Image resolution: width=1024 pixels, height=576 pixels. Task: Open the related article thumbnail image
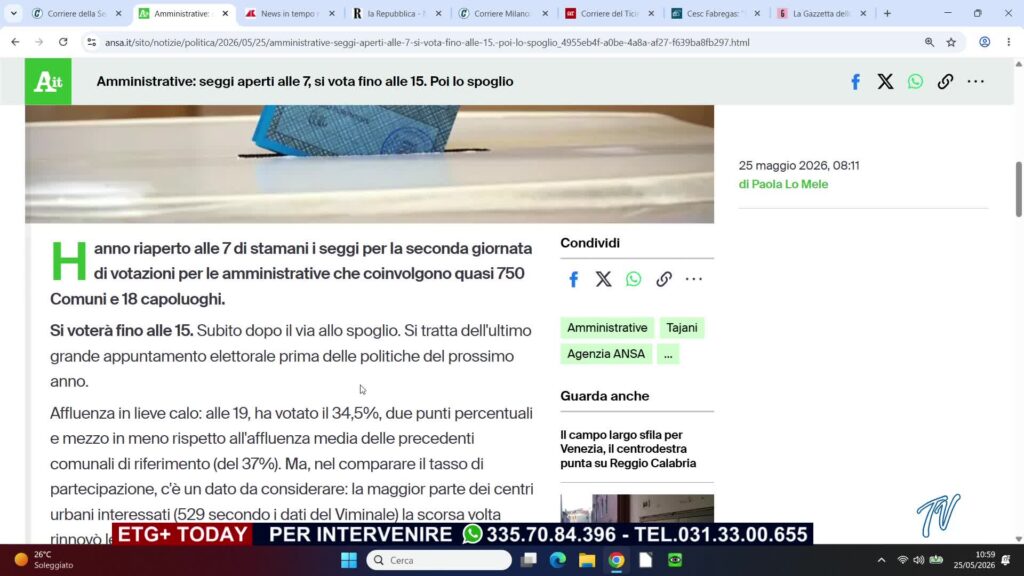pos(637,509)
